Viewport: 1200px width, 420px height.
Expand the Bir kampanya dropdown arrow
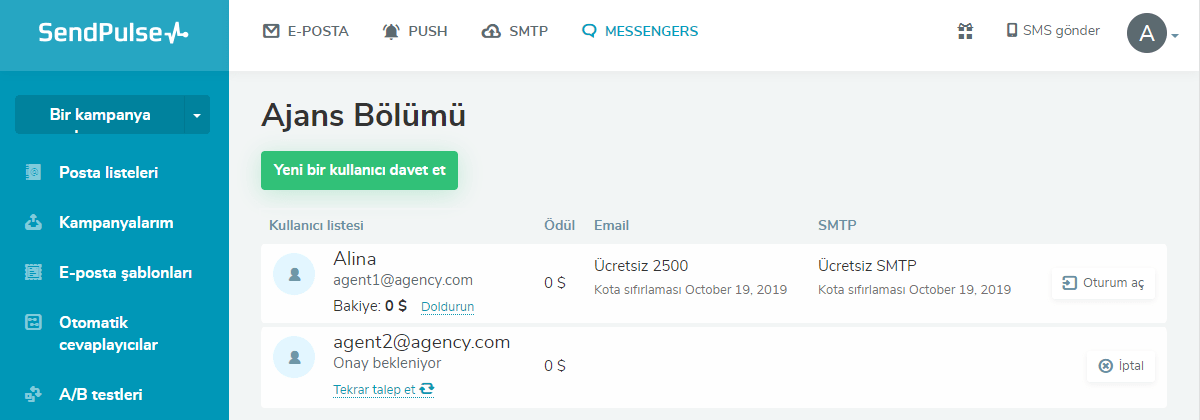pyautogui.click(x=197, y=115)
